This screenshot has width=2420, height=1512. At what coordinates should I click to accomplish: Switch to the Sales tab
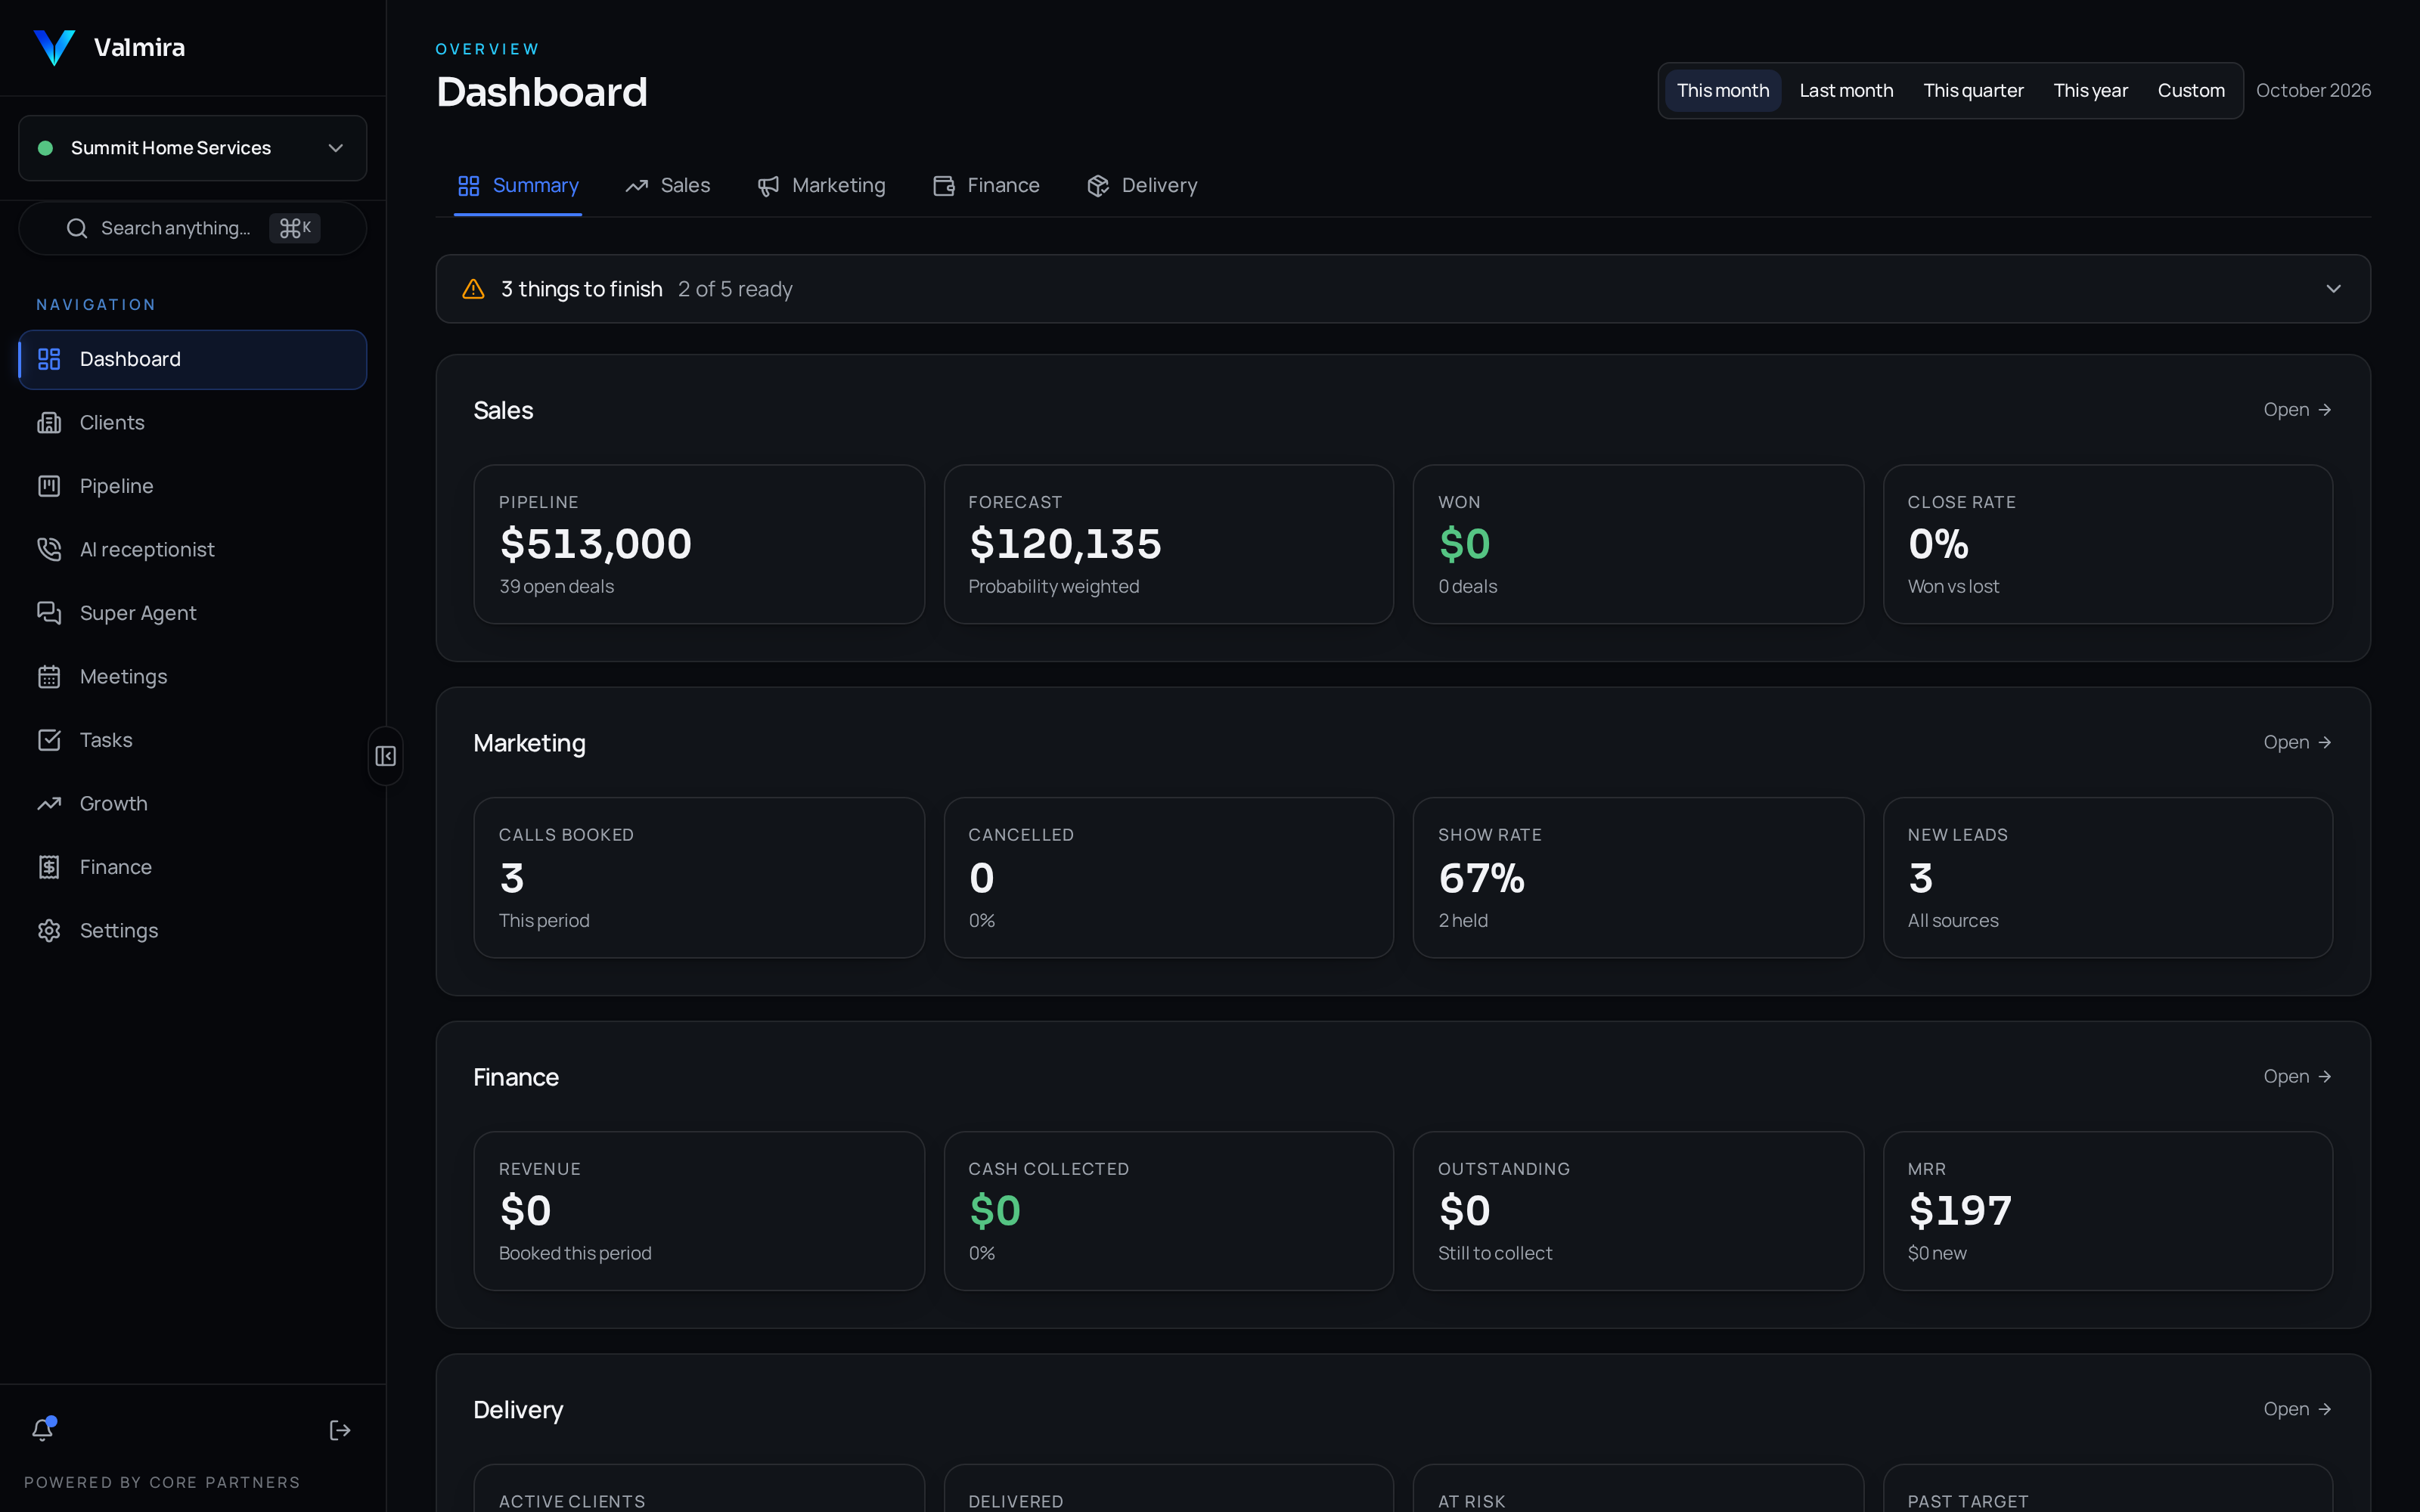(x=667, y=186)
